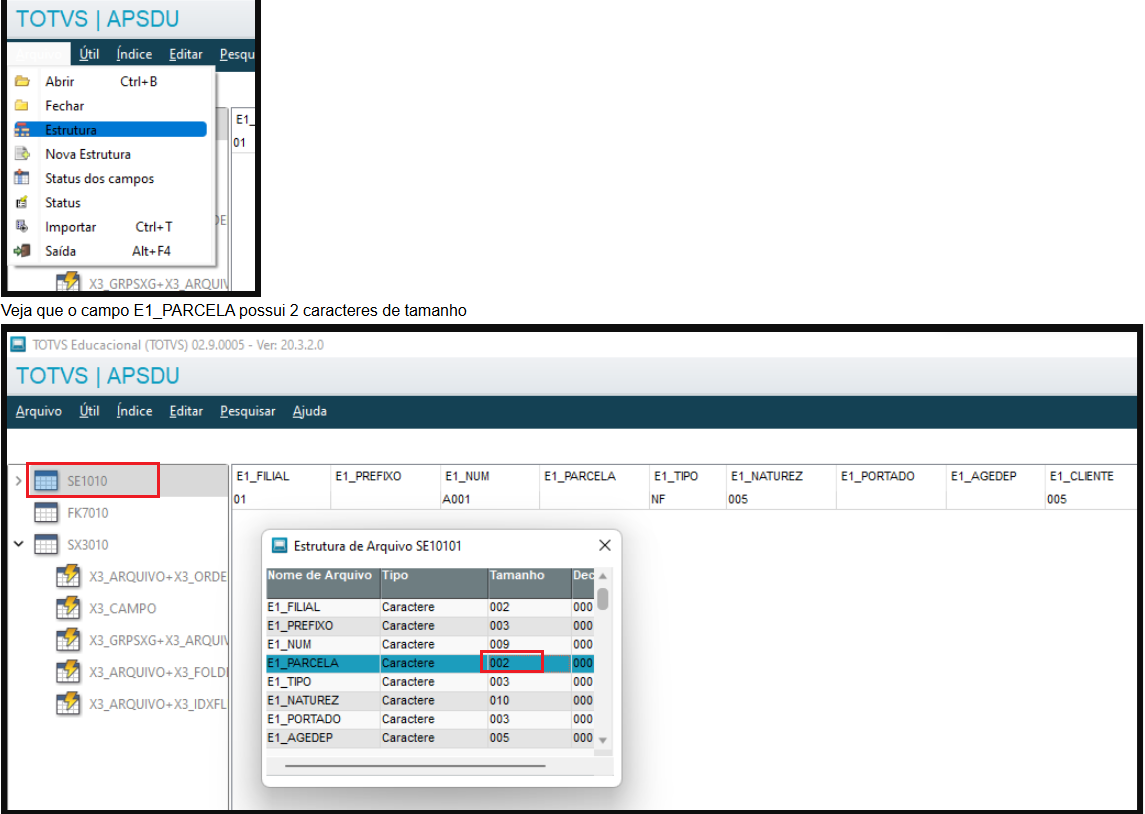Open the Útil menu in the lower window
The image size is (1145, 814).
tap(89, 411)
